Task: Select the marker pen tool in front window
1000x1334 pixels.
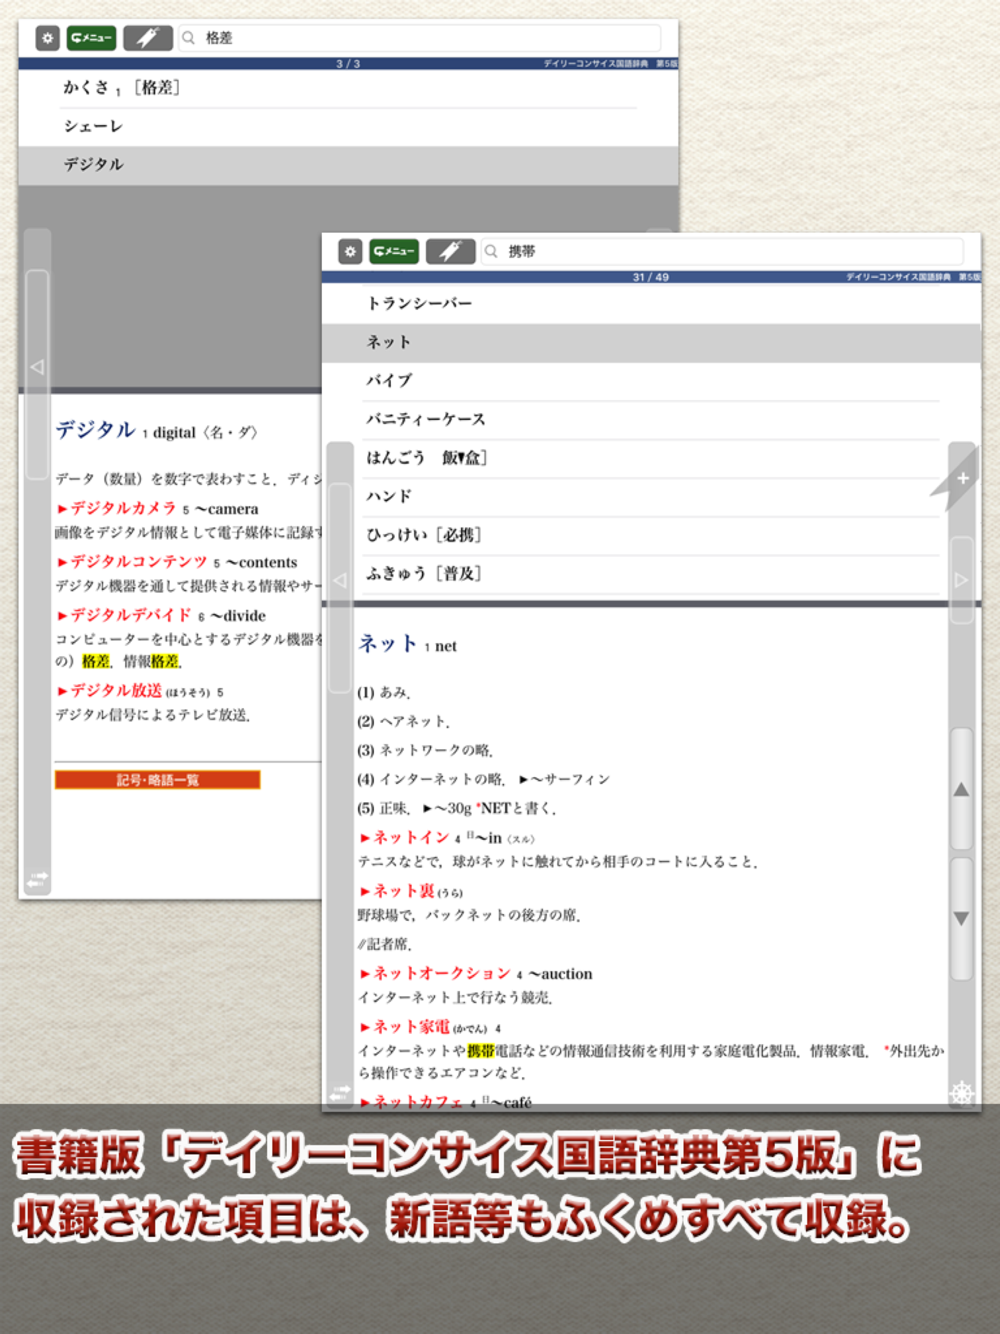Action: pos(450,251)
